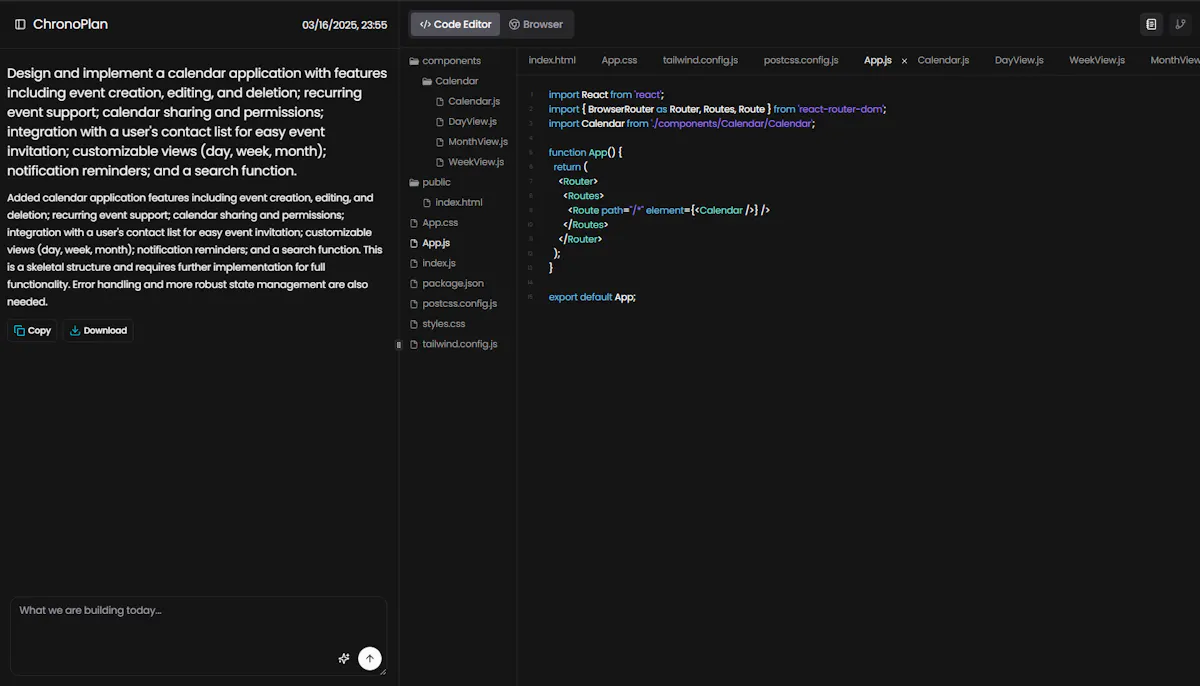Image resolution: width=1200 pixels, height=686 pixels.
Task: Collapse the components folder
Action: coord(445,61)
